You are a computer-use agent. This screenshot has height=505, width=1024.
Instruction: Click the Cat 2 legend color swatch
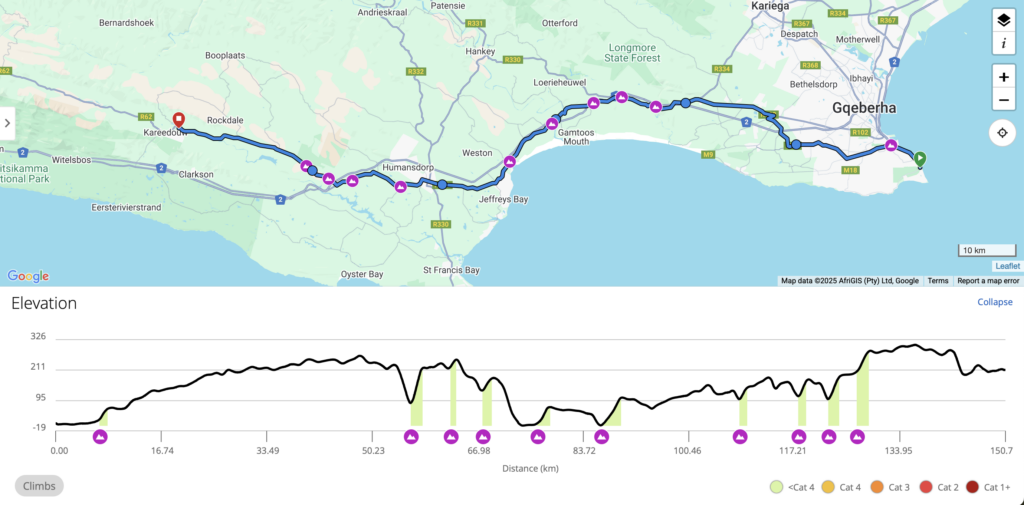pos(927,487)
